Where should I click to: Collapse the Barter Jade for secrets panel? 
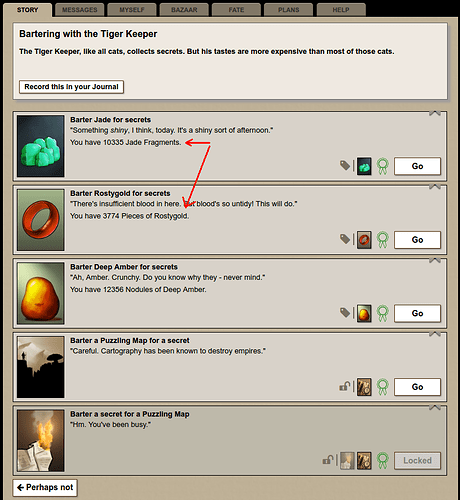(435, 113)
